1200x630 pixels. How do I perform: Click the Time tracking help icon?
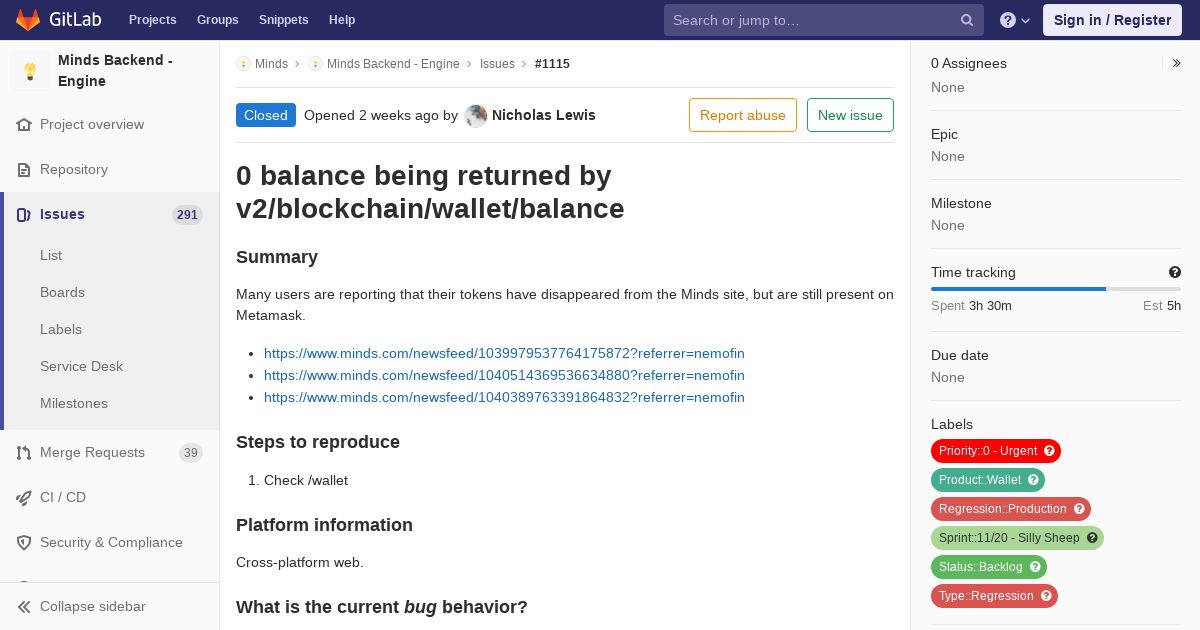tap(1175, 272)
